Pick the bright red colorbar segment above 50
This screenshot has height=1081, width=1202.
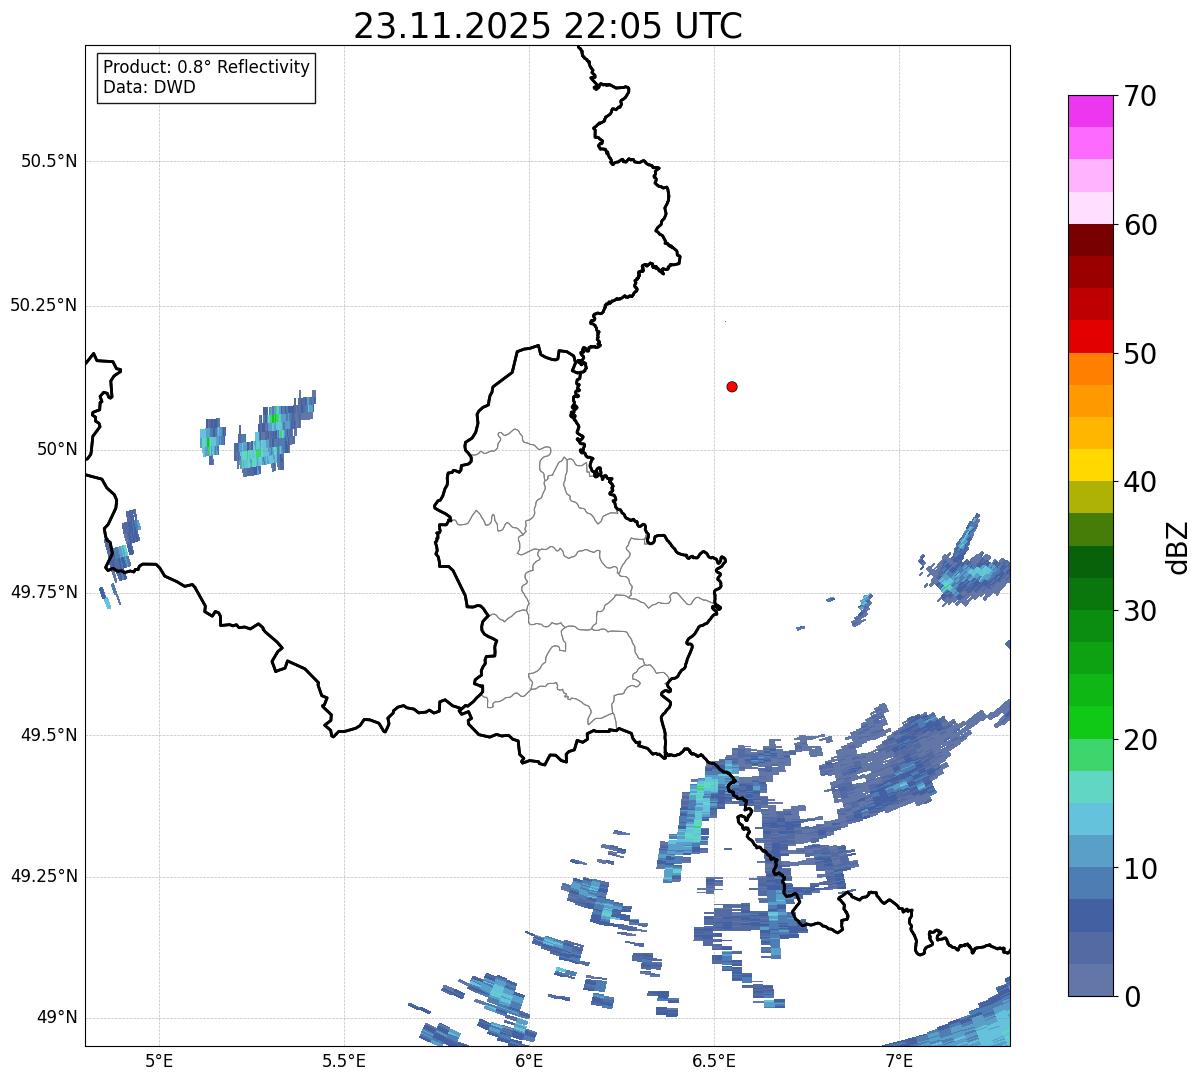1090,337
